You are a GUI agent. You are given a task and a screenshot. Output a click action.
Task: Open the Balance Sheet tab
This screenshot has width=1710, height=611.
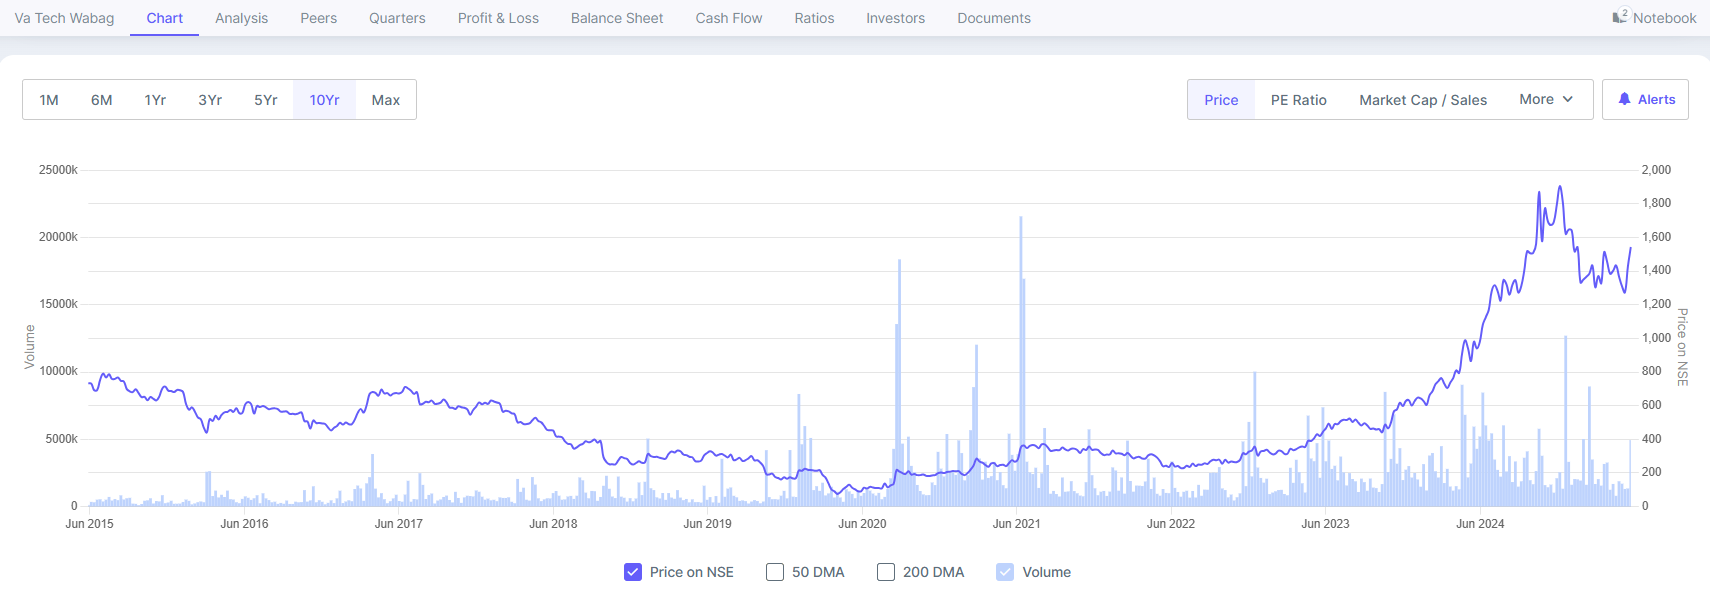point(616,18)
